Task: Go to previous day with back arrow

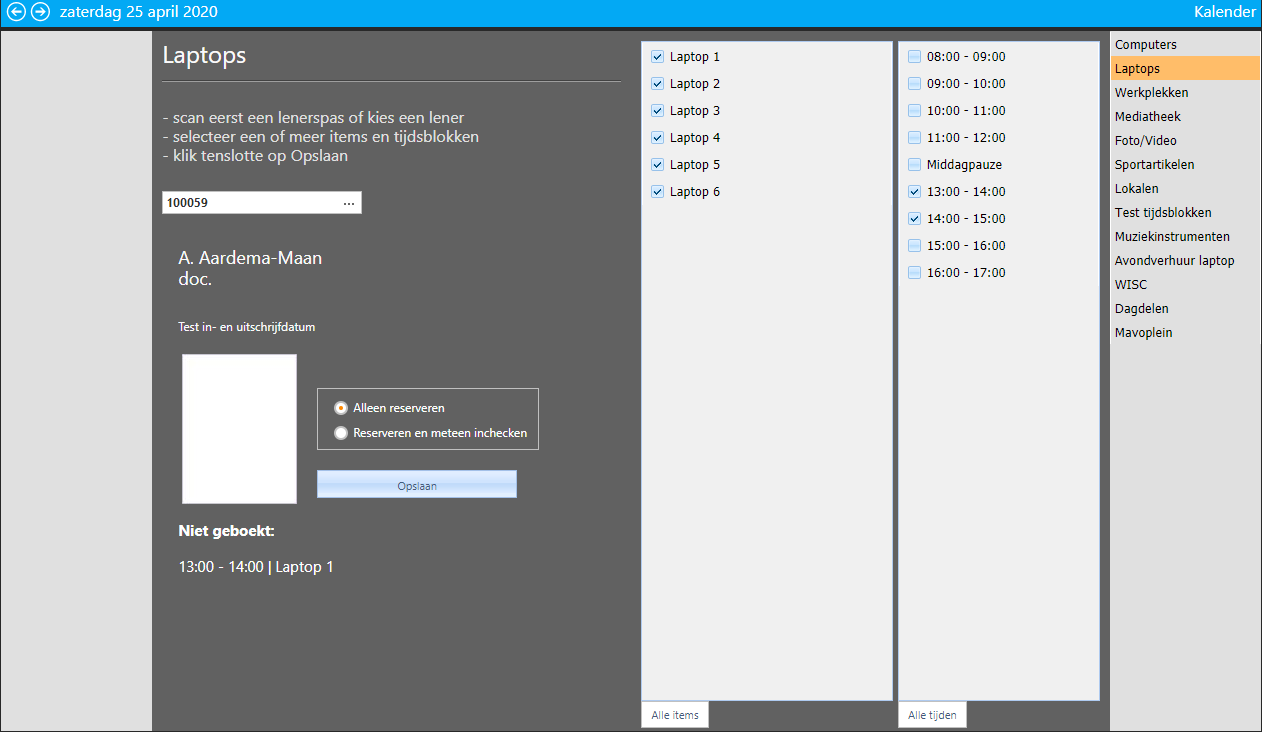Action: (x=16, y=12)
